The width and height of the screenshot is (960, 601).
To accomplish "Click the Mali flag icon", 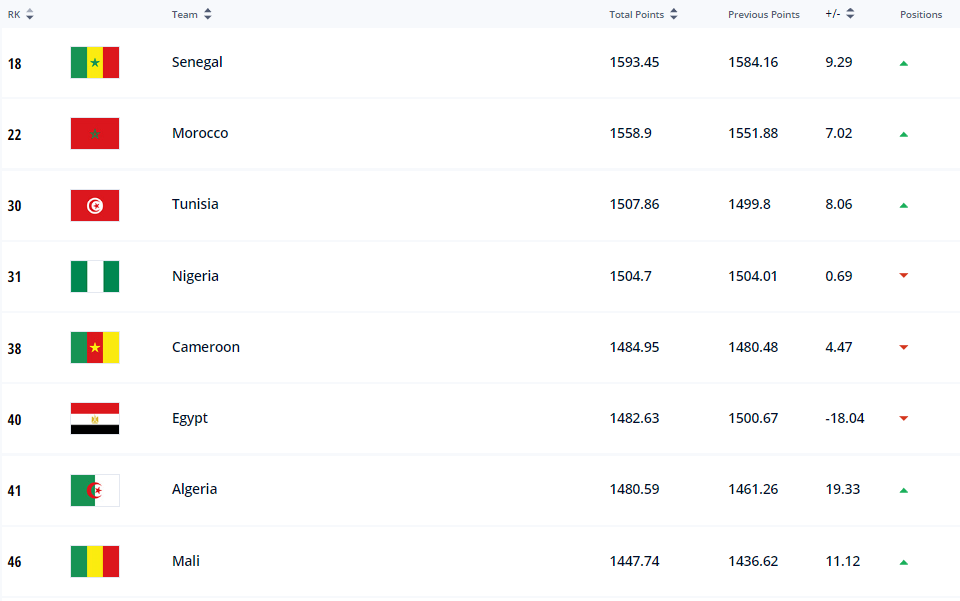I will tap(95, 561).
